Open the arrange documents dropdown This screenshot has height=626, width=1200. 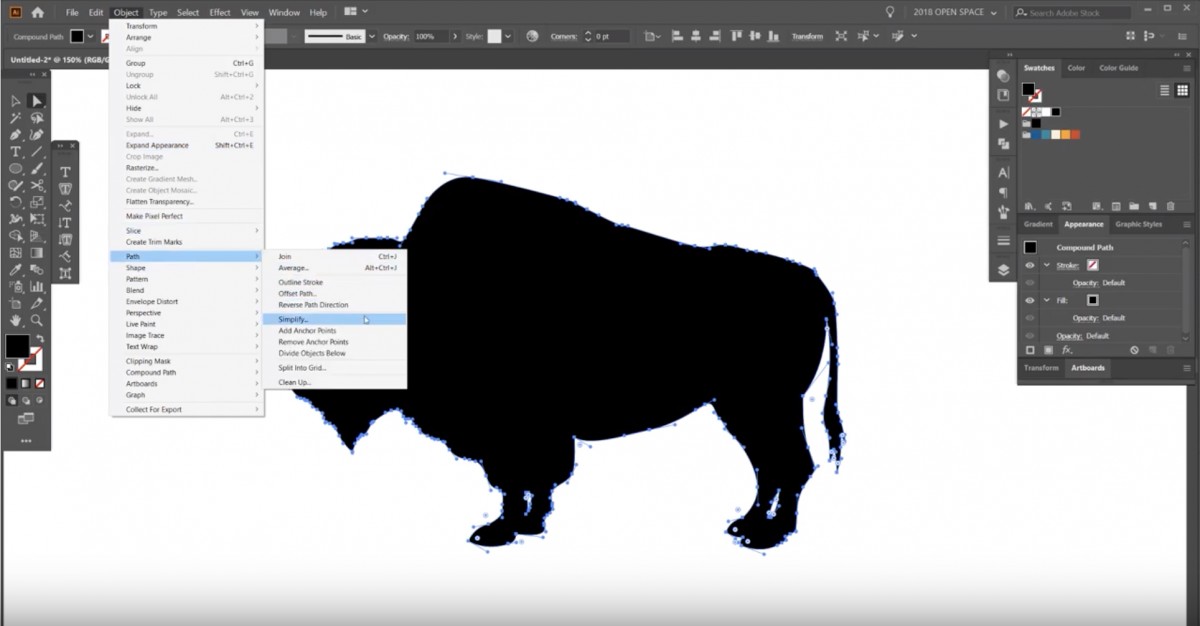point(355,12)
